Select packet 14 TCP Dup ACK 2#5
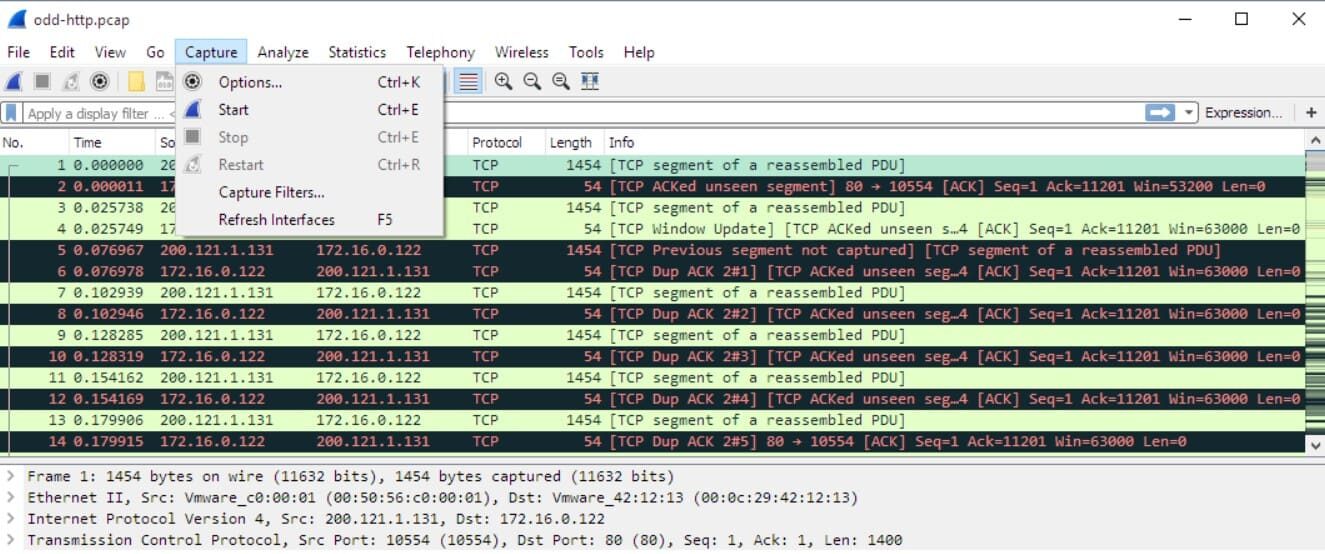Viewport: 1325px width, 554px height. [653, 441]
